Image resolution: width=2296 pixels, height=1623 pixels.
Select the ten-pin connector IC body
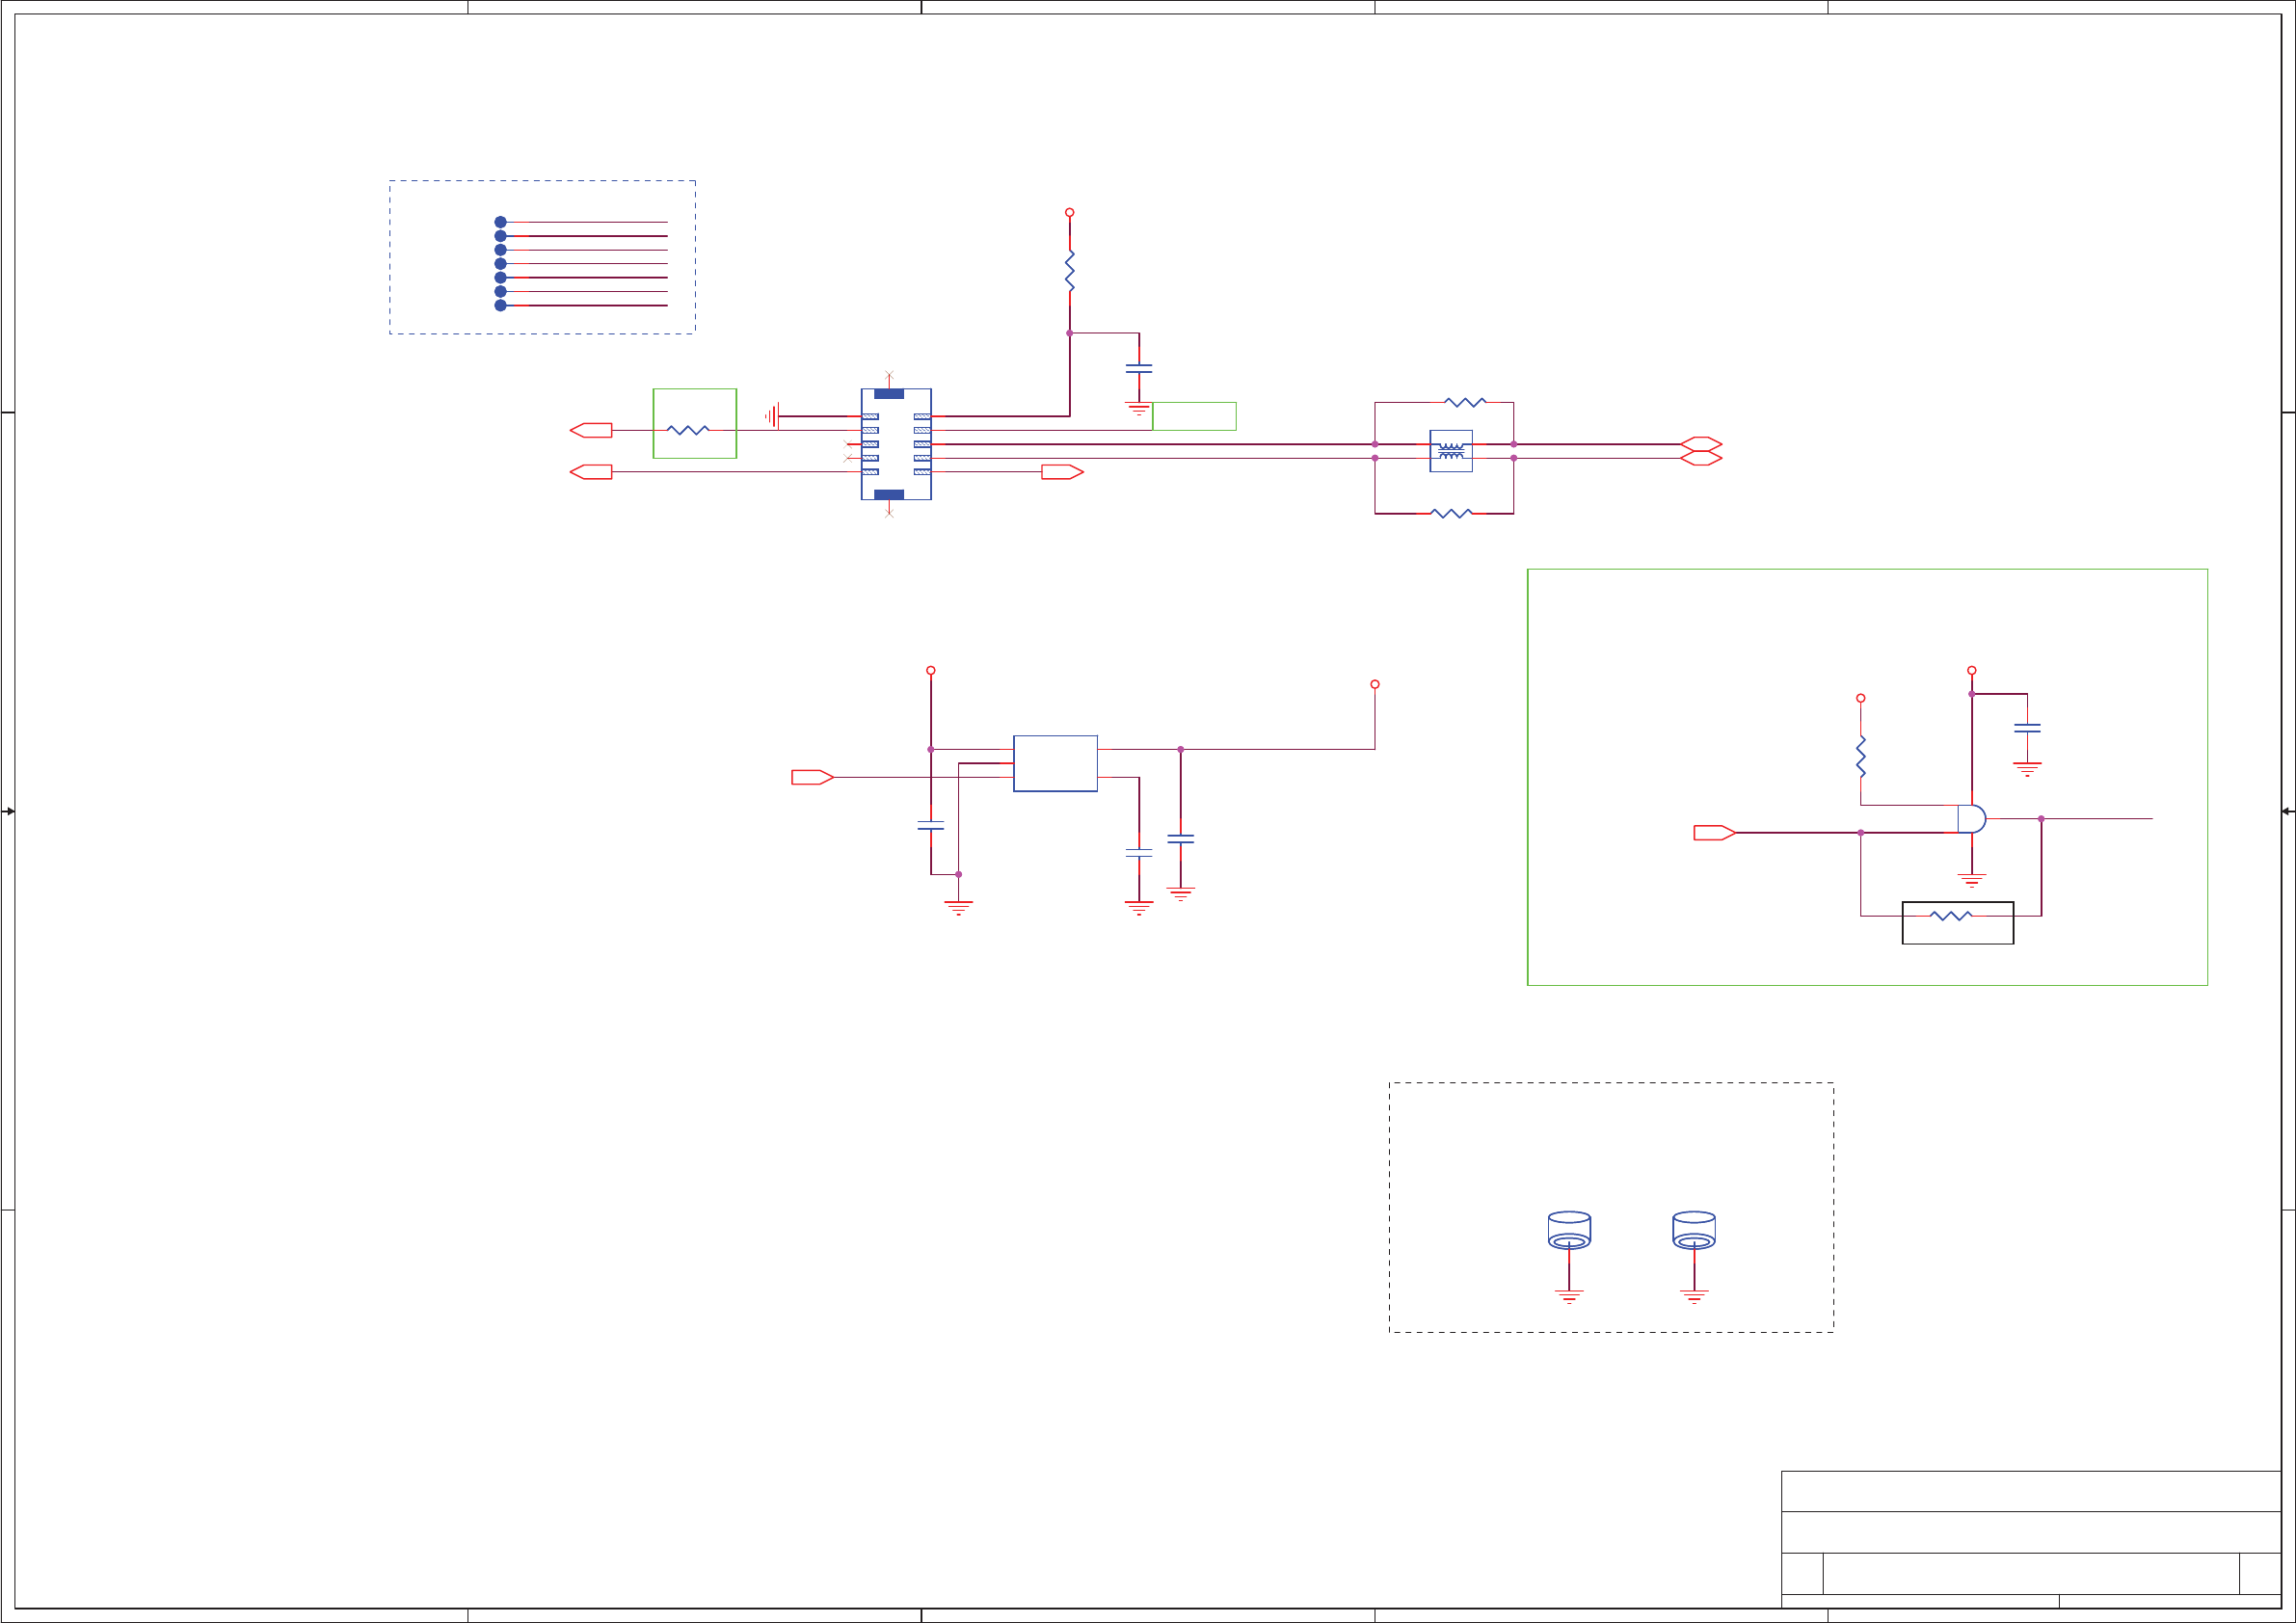tap(896, 444)
